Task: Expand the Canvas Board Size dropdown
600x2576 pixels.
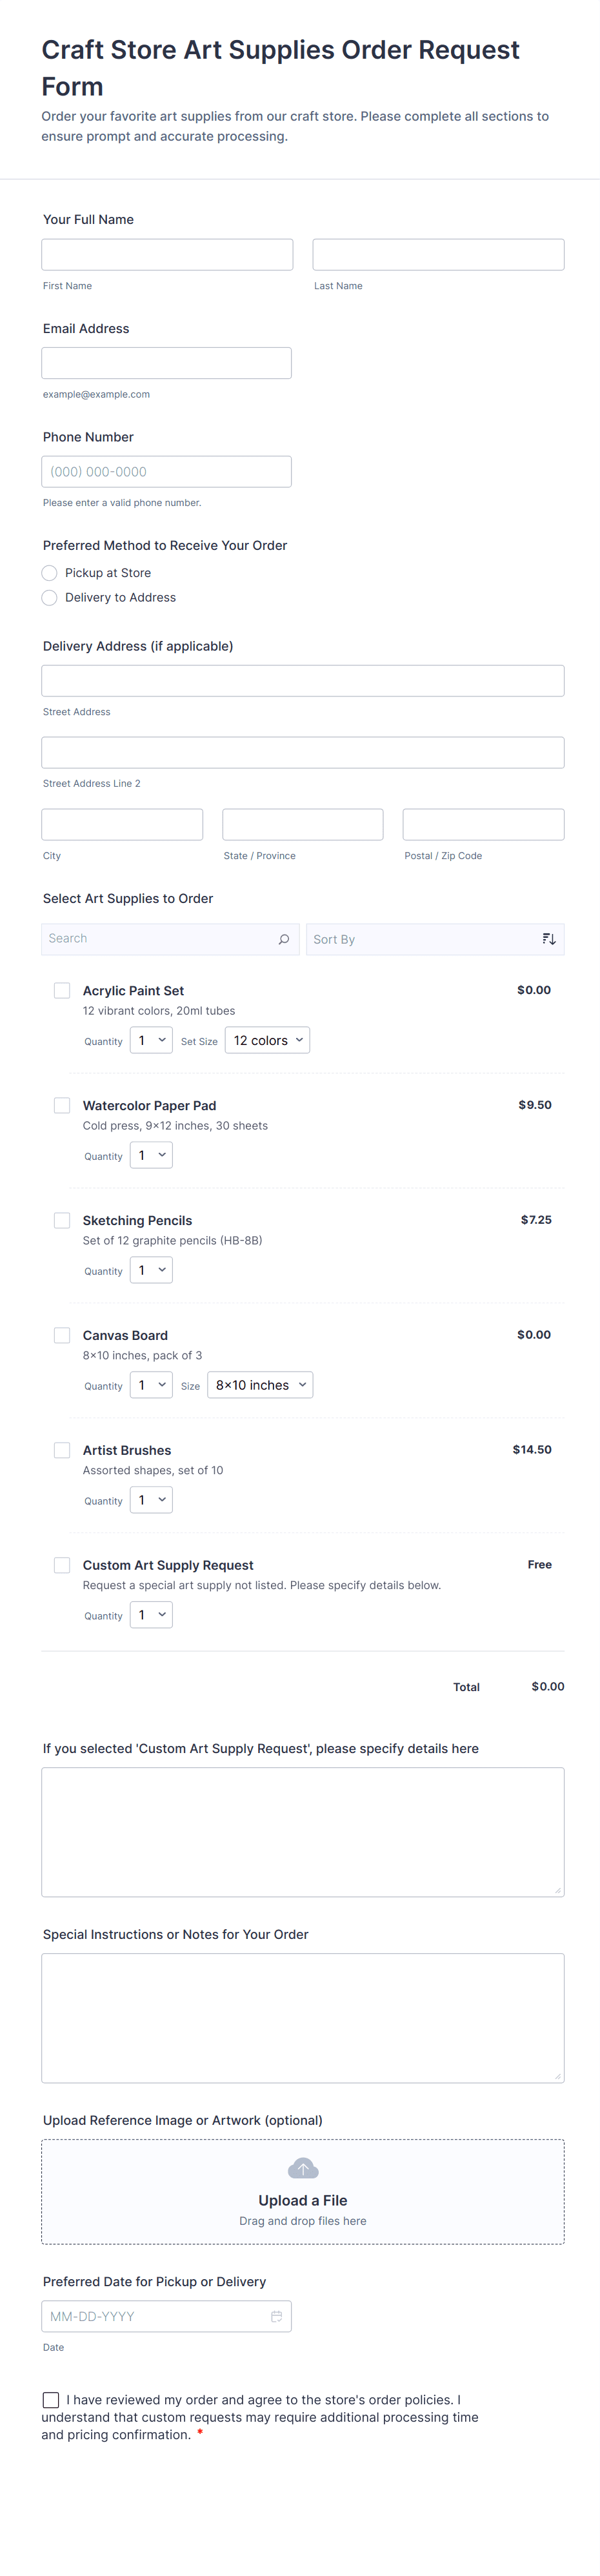Action: coord(260,1385)
